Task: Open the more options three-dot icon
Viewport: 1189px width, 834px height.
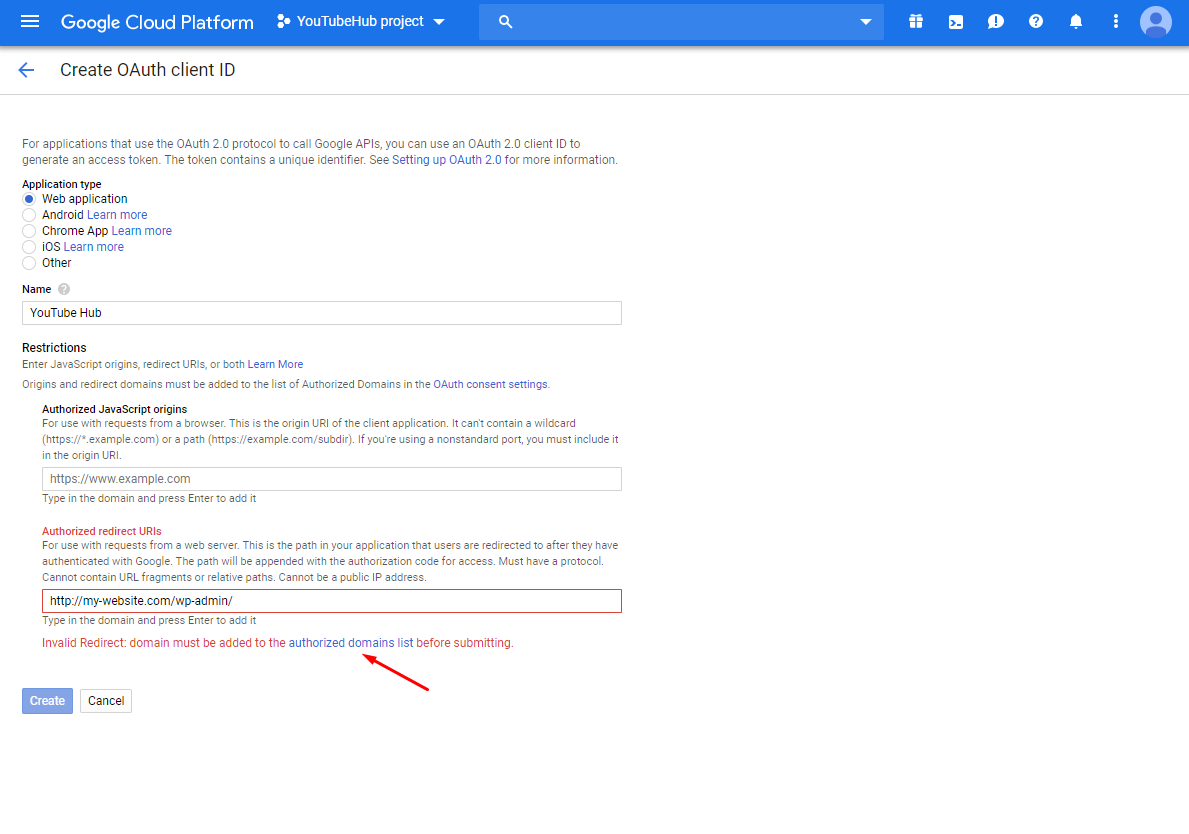Action: [1115, 20]
